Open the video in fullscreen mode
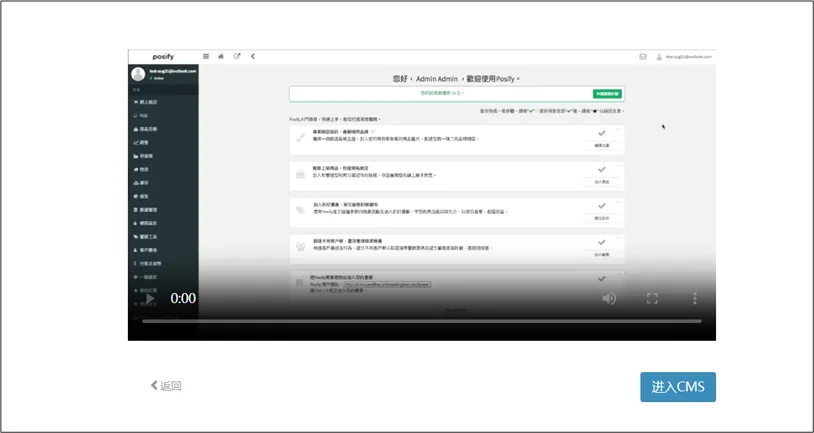The height and width of the screenshot is (433, 814). (652, 299)
